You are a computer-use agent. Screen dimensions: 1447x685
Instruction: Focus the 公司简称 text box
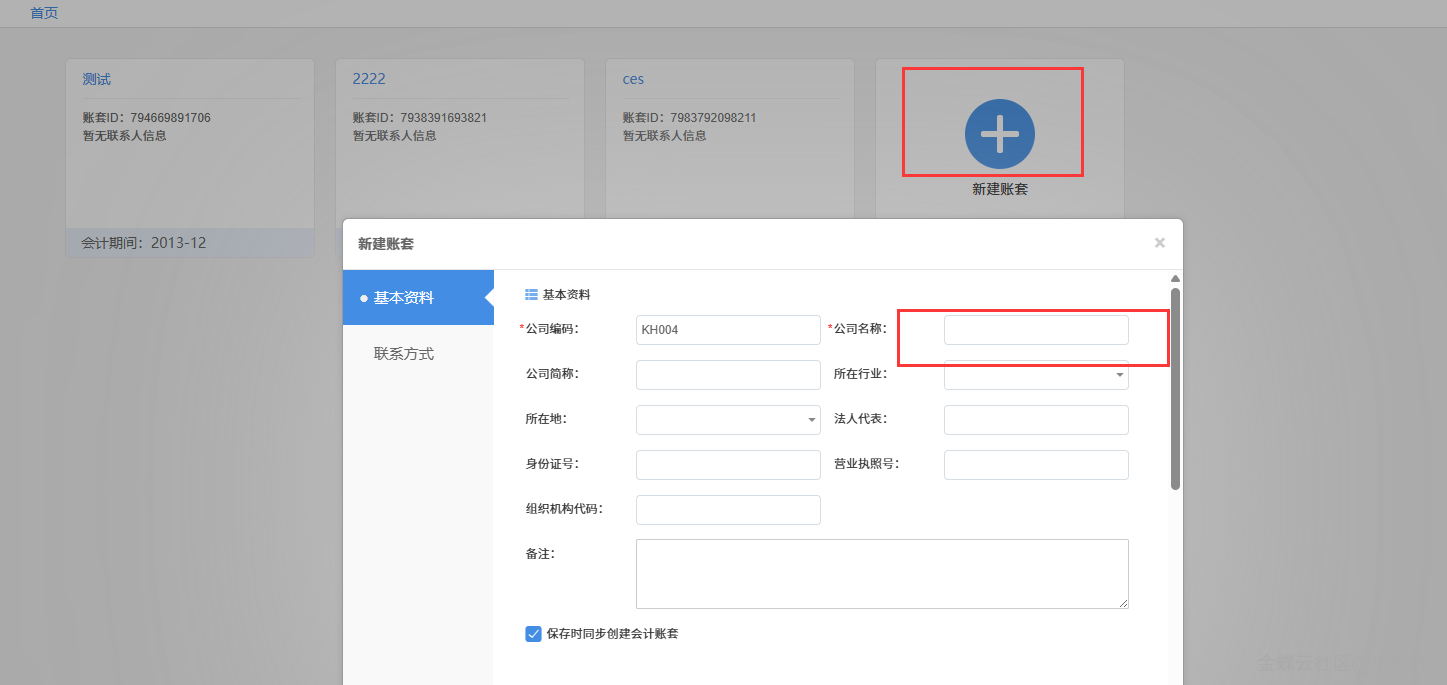pos(728,375)
